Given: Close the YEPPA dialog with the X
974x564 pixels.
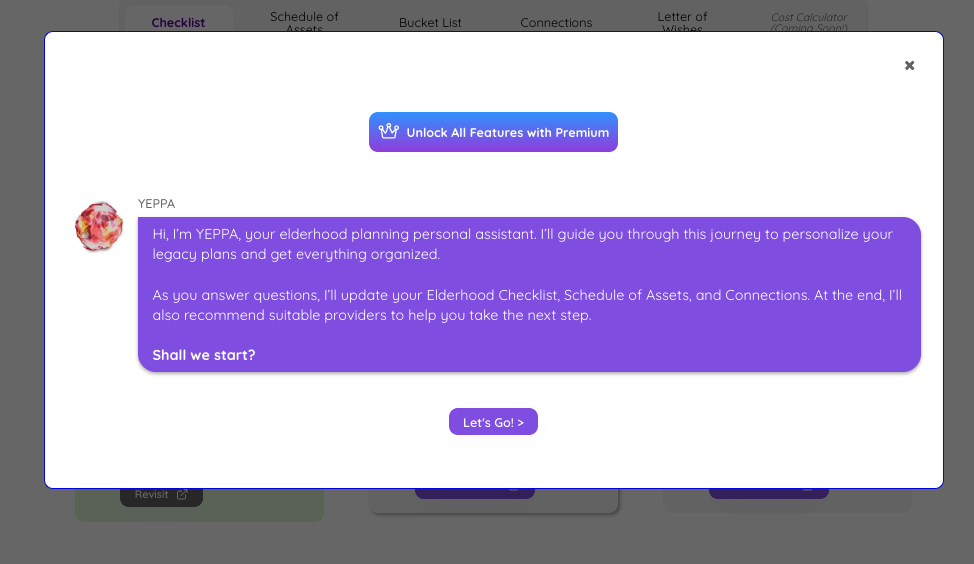Looking at the screenshot, I should point(909,66).
